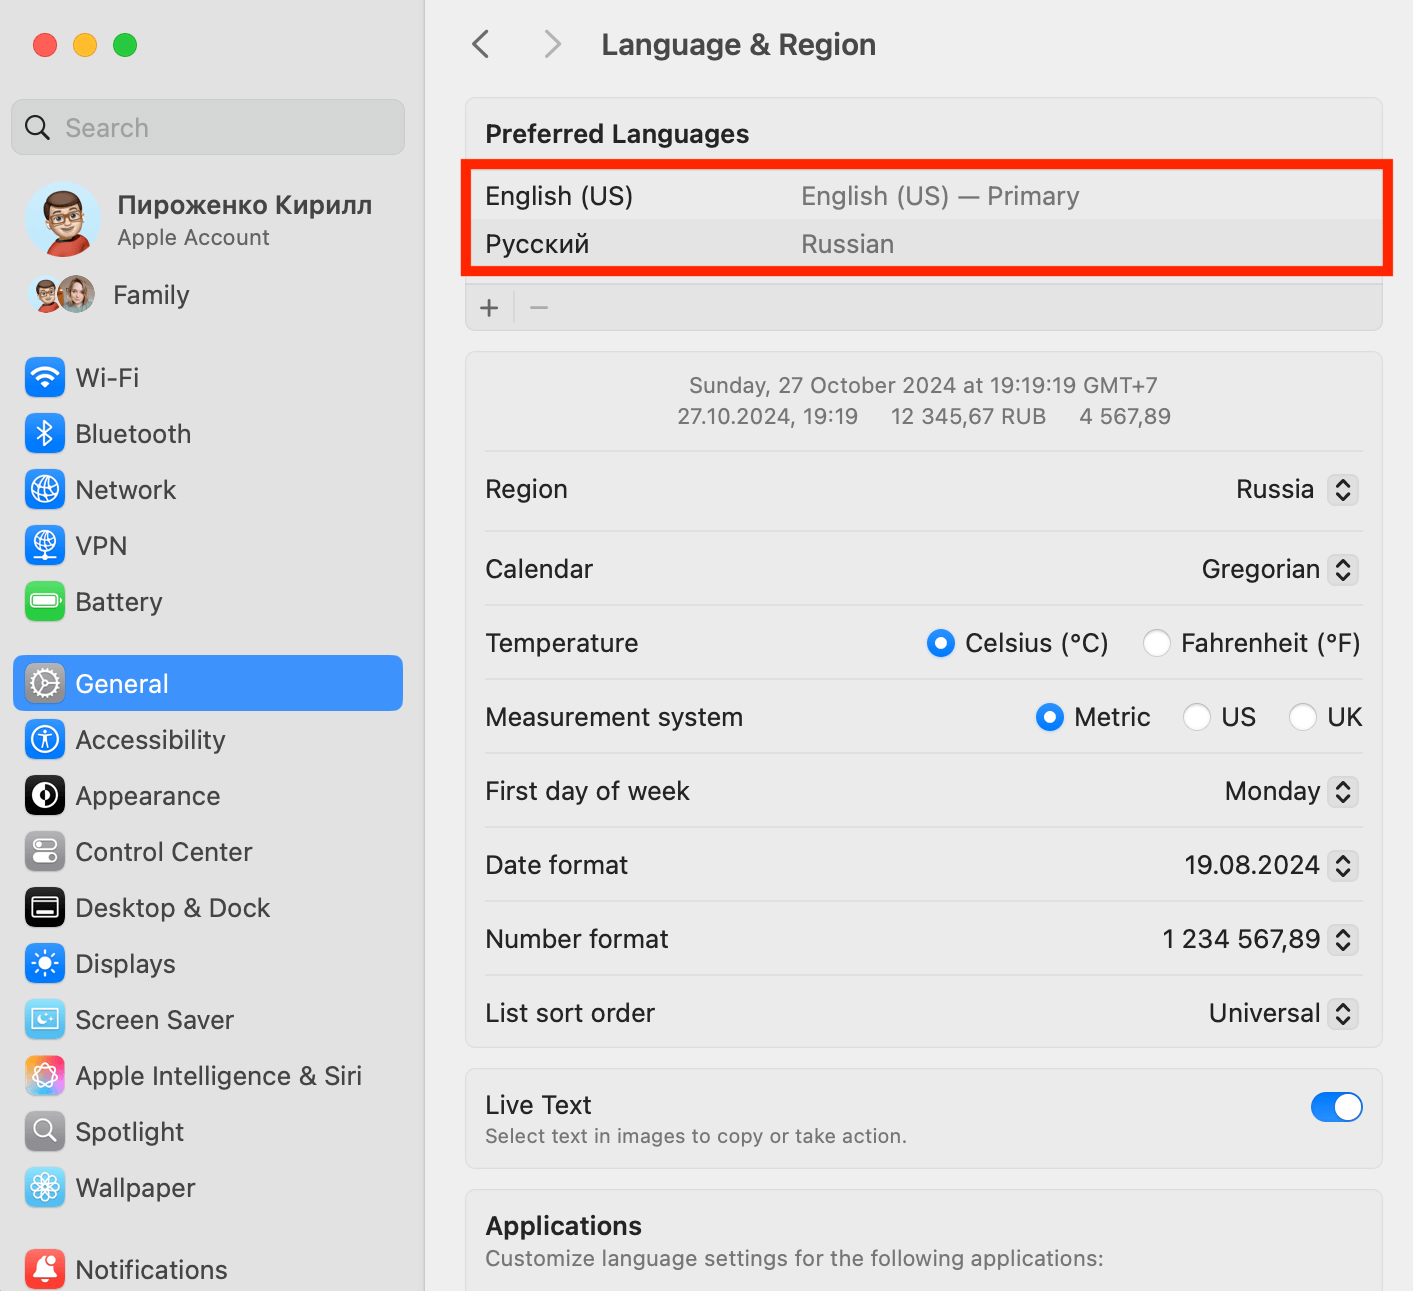
Task: Open Bluetooth settings
Action: click(132, 433)
